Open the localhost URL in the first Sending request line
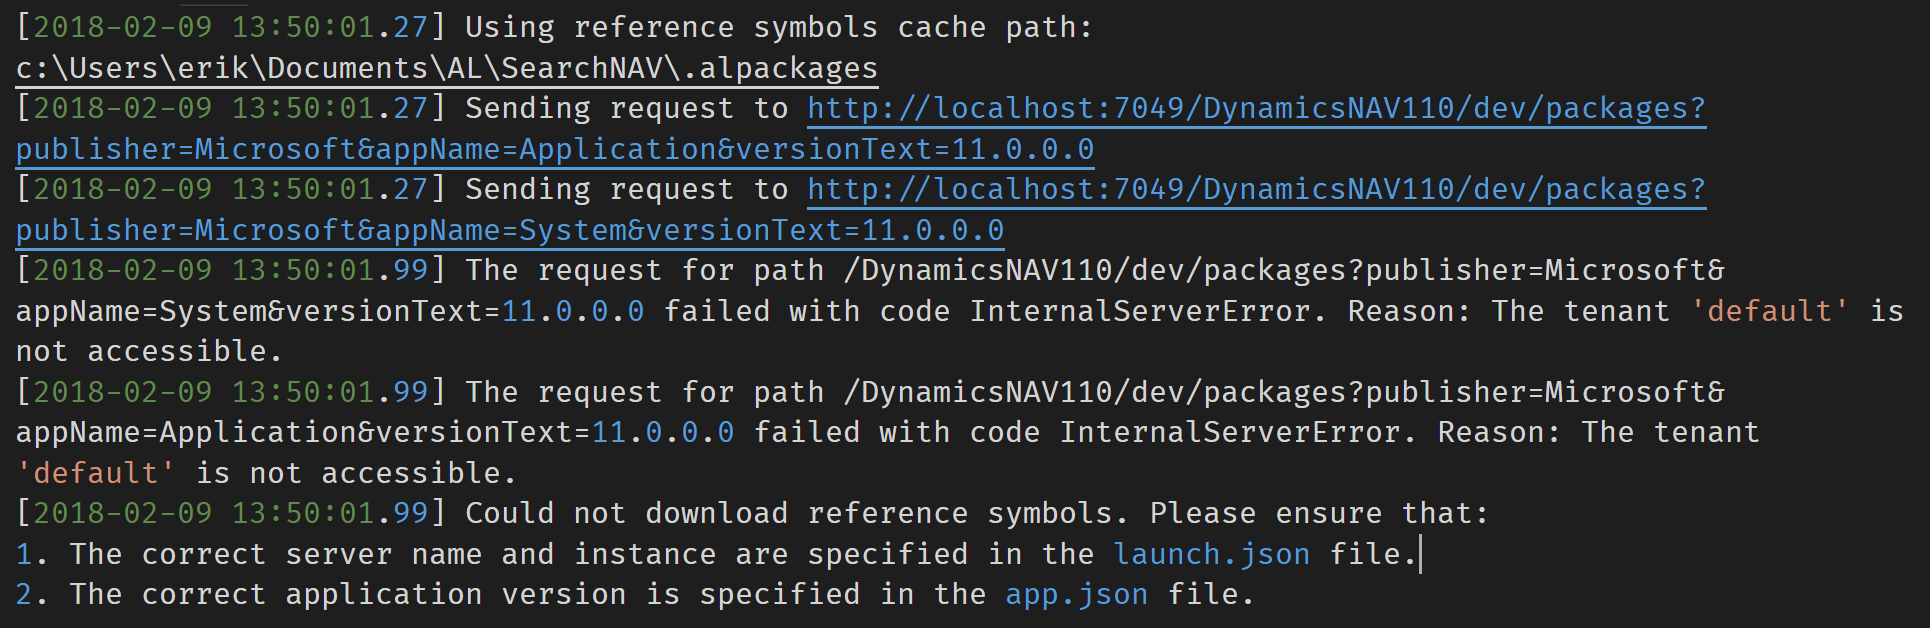1930x628 pixels. 1257,108
